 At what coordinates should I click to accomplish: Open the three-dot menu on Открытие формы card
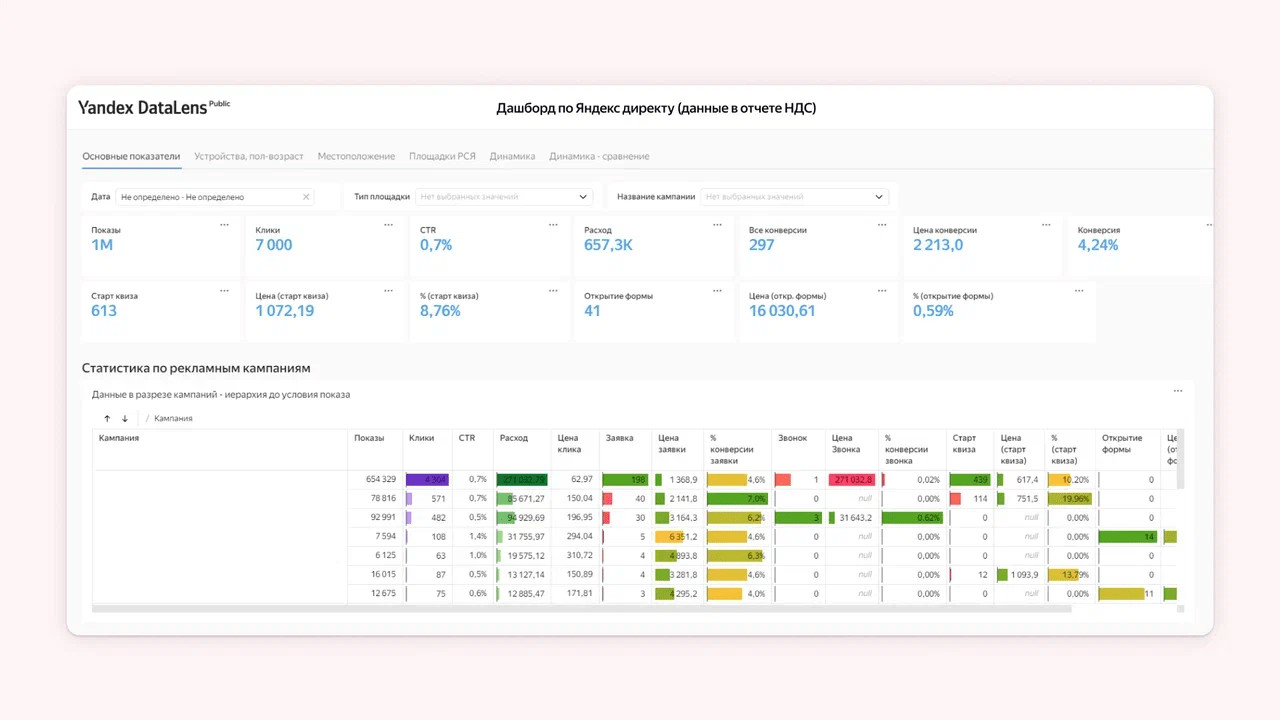(x=717, y=291)
